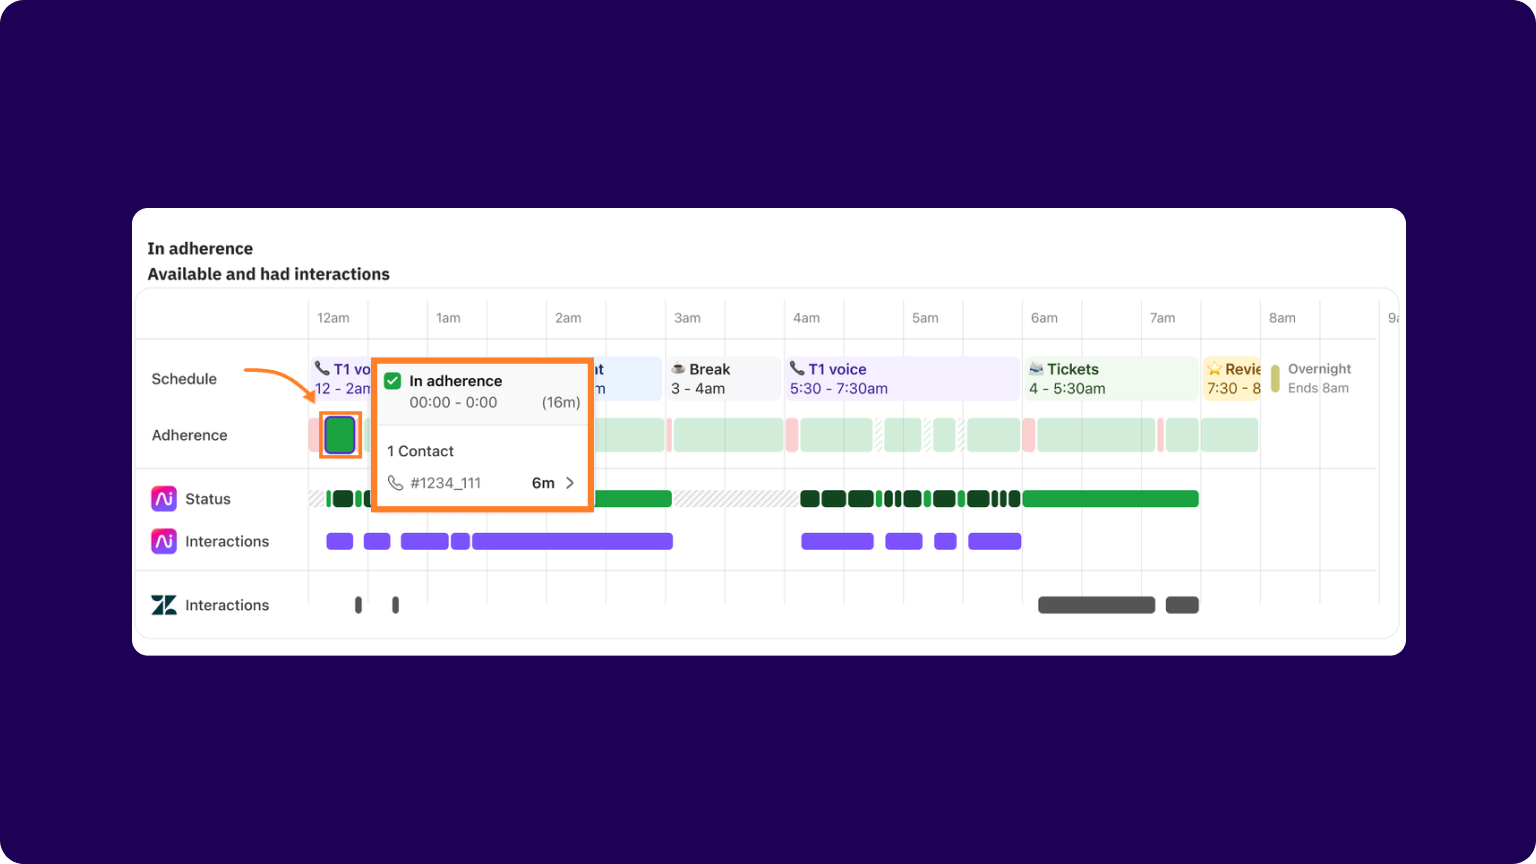Click the olive Overnight marker icon
This screenshot has height=864, width=1536.
coord(1275,378)
